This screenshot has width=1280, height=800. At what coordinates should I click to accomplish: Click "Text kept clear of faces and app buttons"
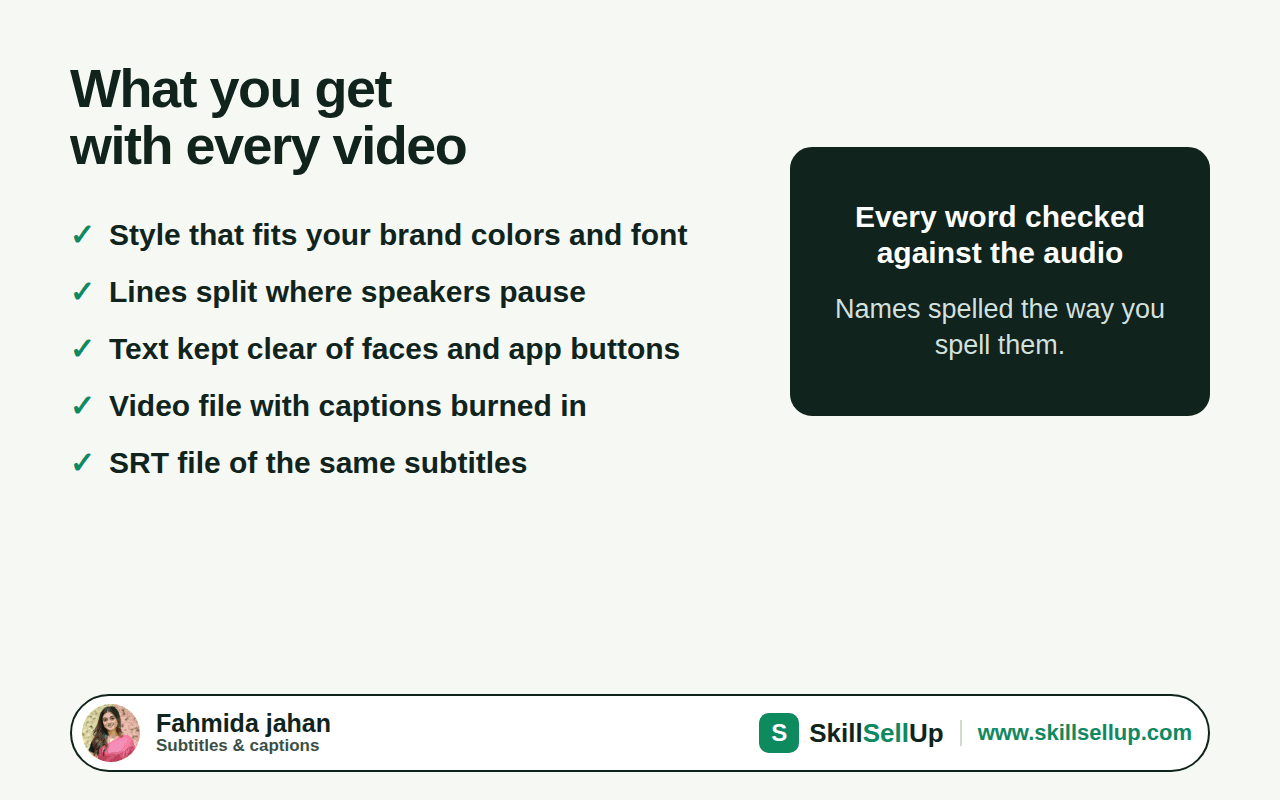(394, 349)
